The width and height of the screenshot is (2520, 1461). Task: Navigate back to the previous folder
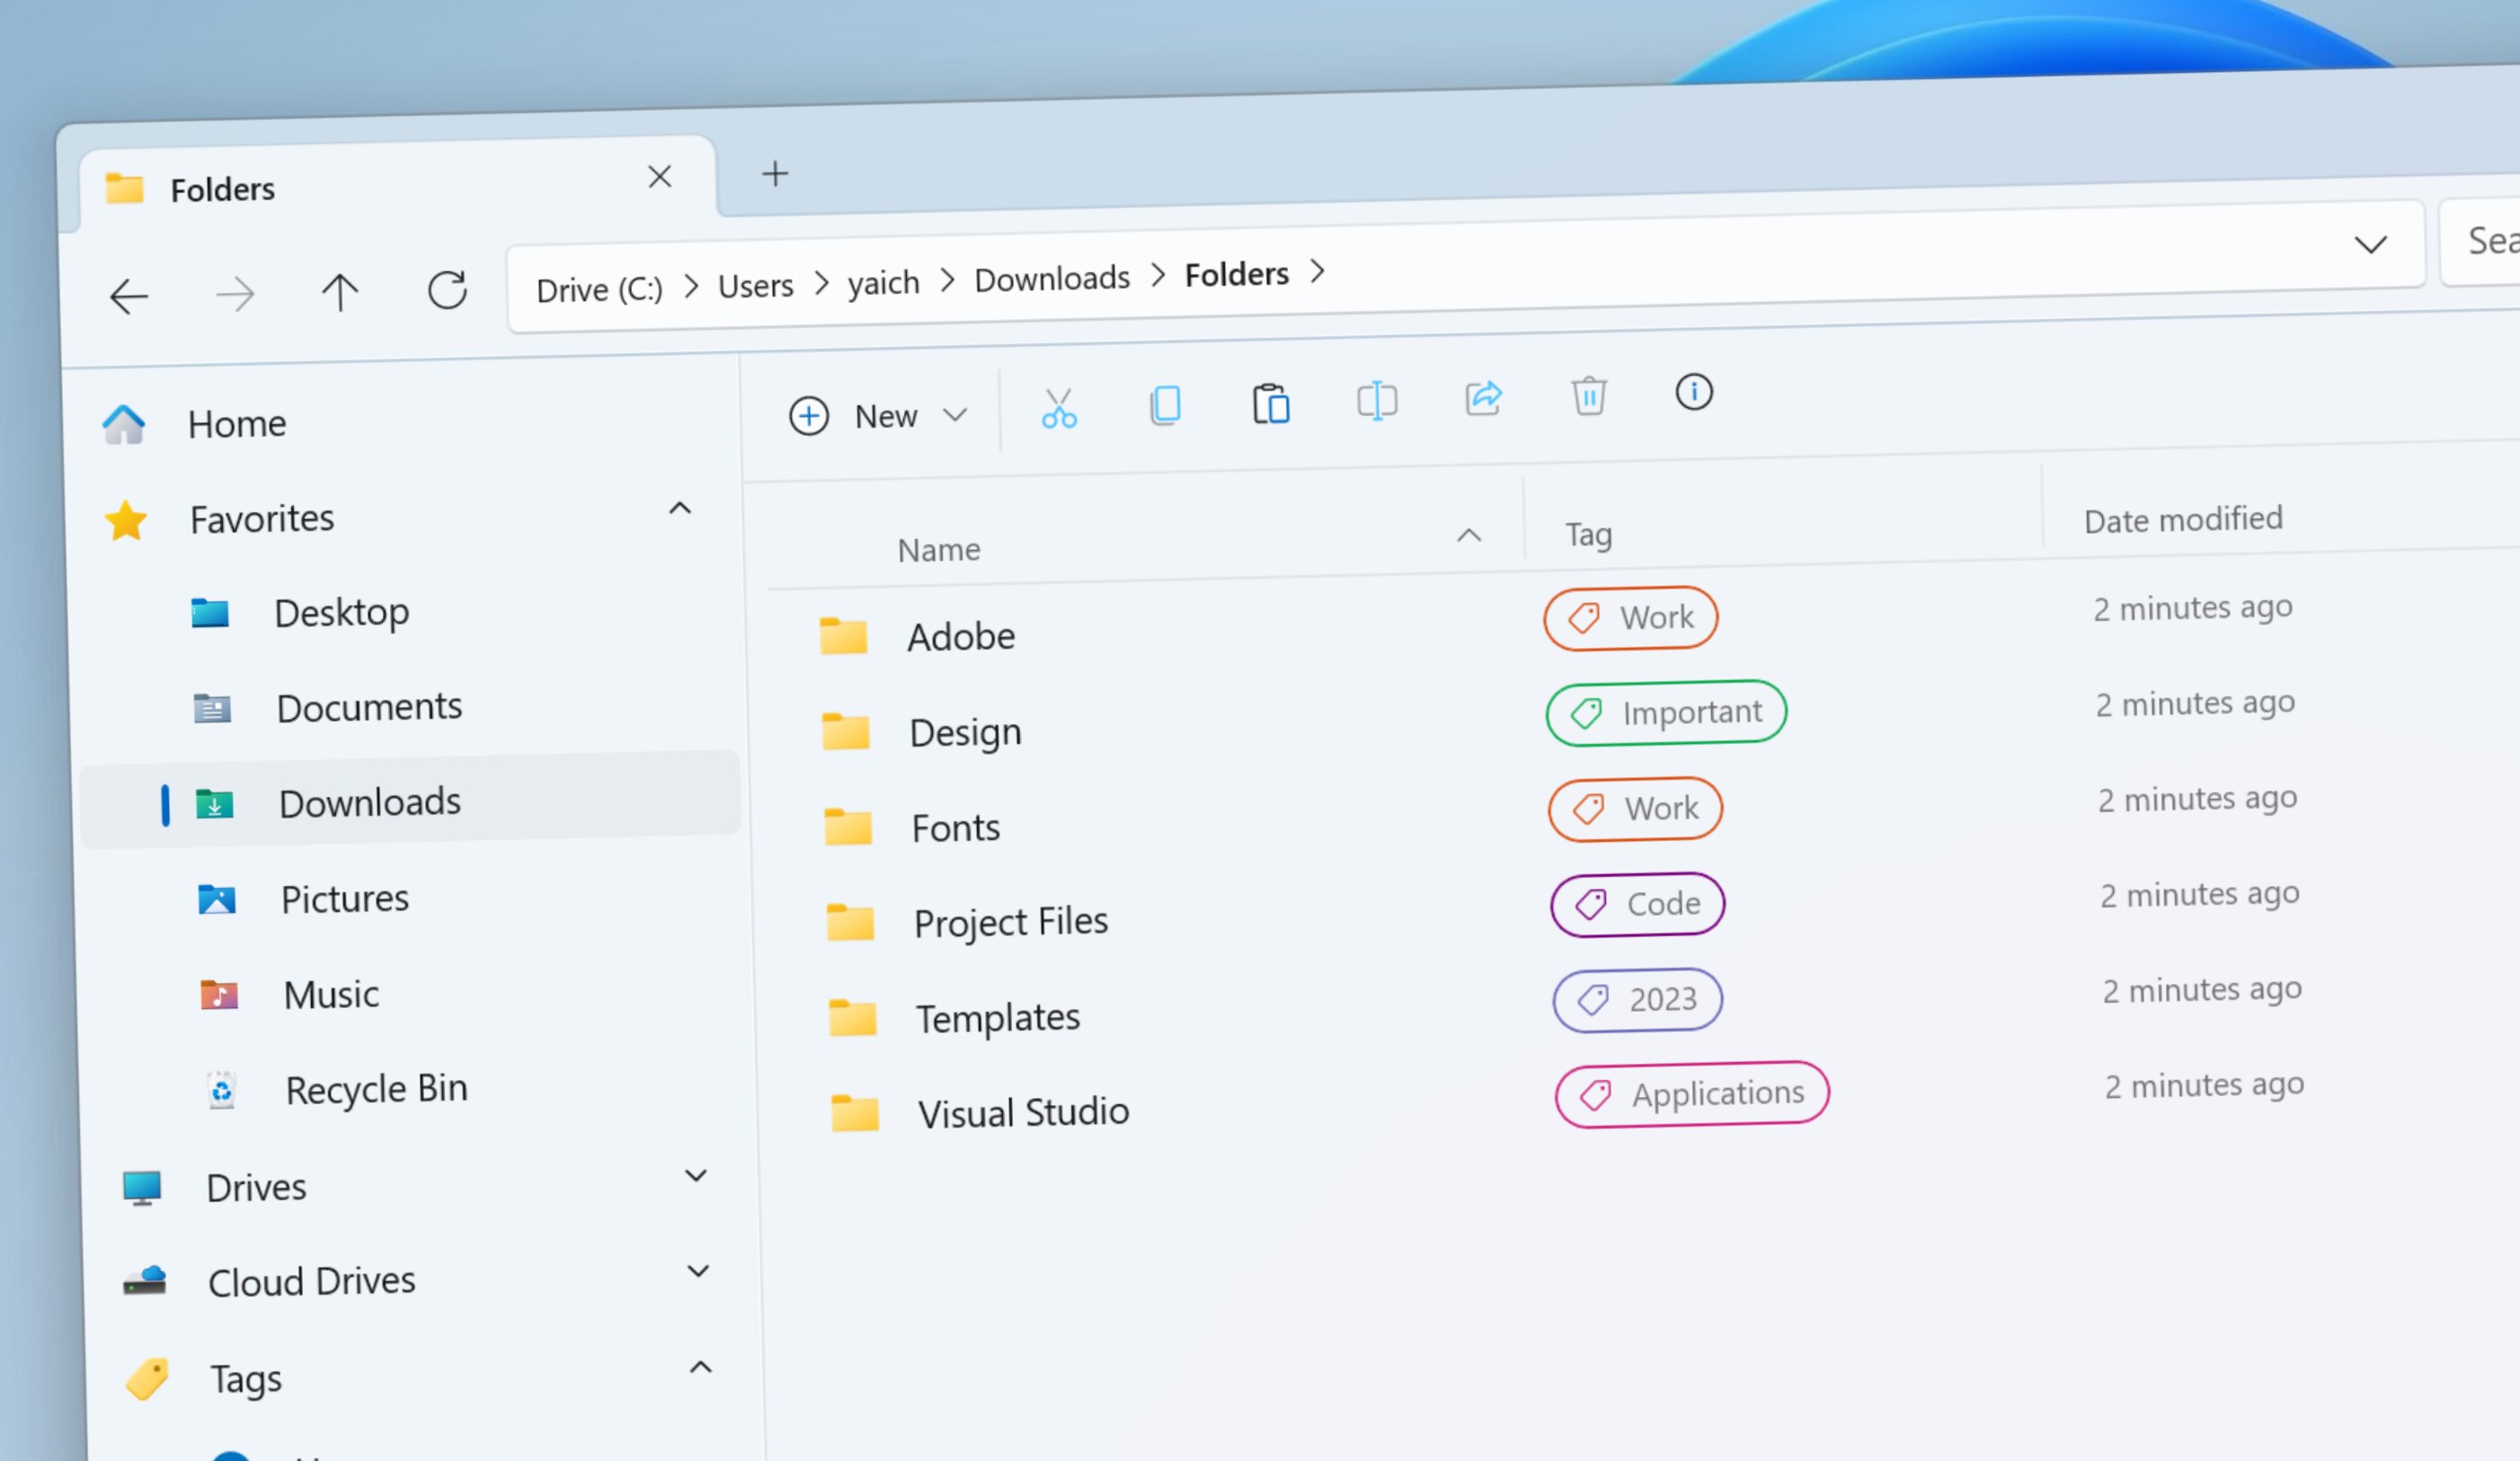128,296
